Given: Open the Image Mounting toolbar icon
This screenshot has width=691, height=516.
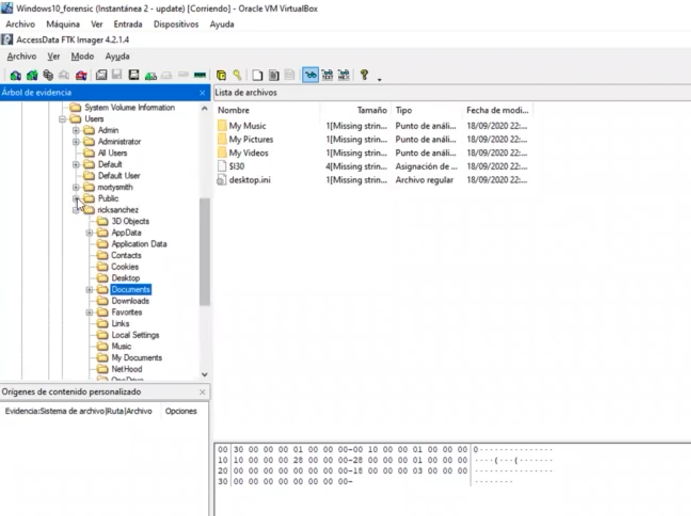Looking at the screenshot, I should pyautogui.click(x=48, y=75).
